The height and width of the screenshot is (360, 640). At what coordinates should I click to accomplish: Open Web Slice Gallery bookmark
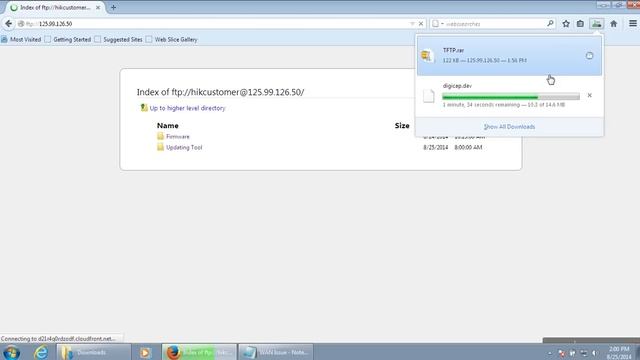pos(172,40)
